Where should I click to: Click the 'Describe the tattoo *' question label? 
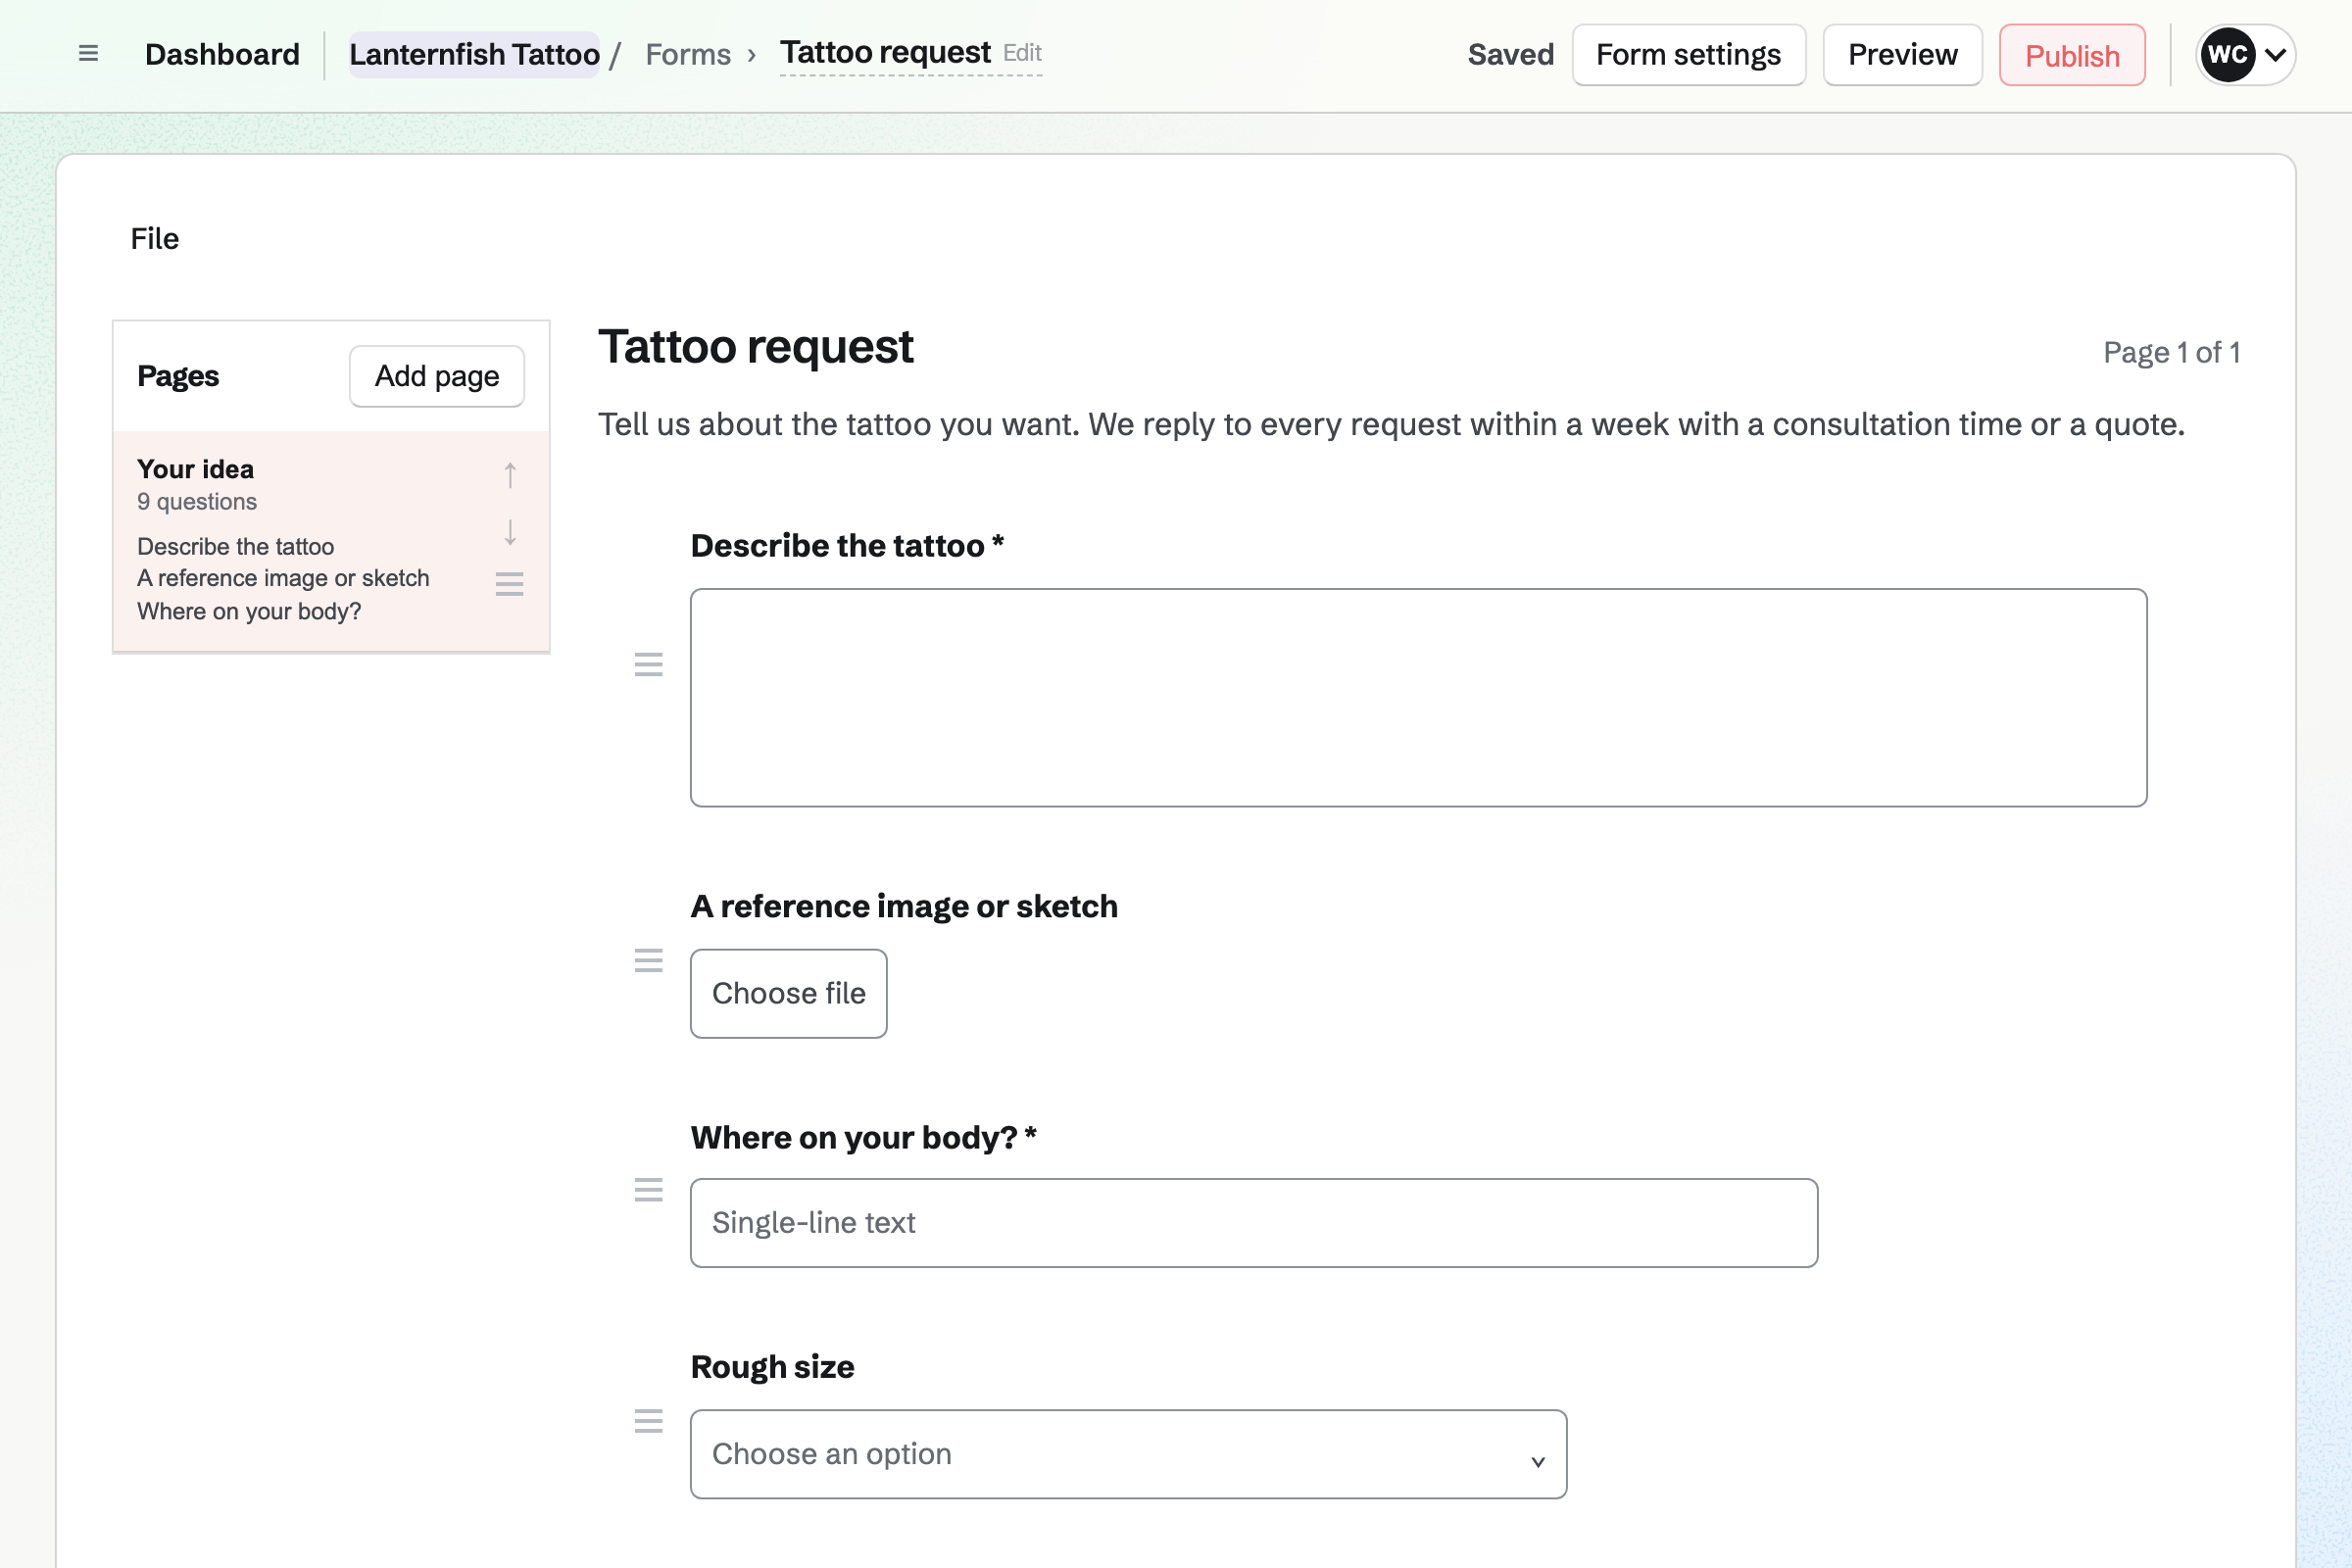tap(847, 545)
